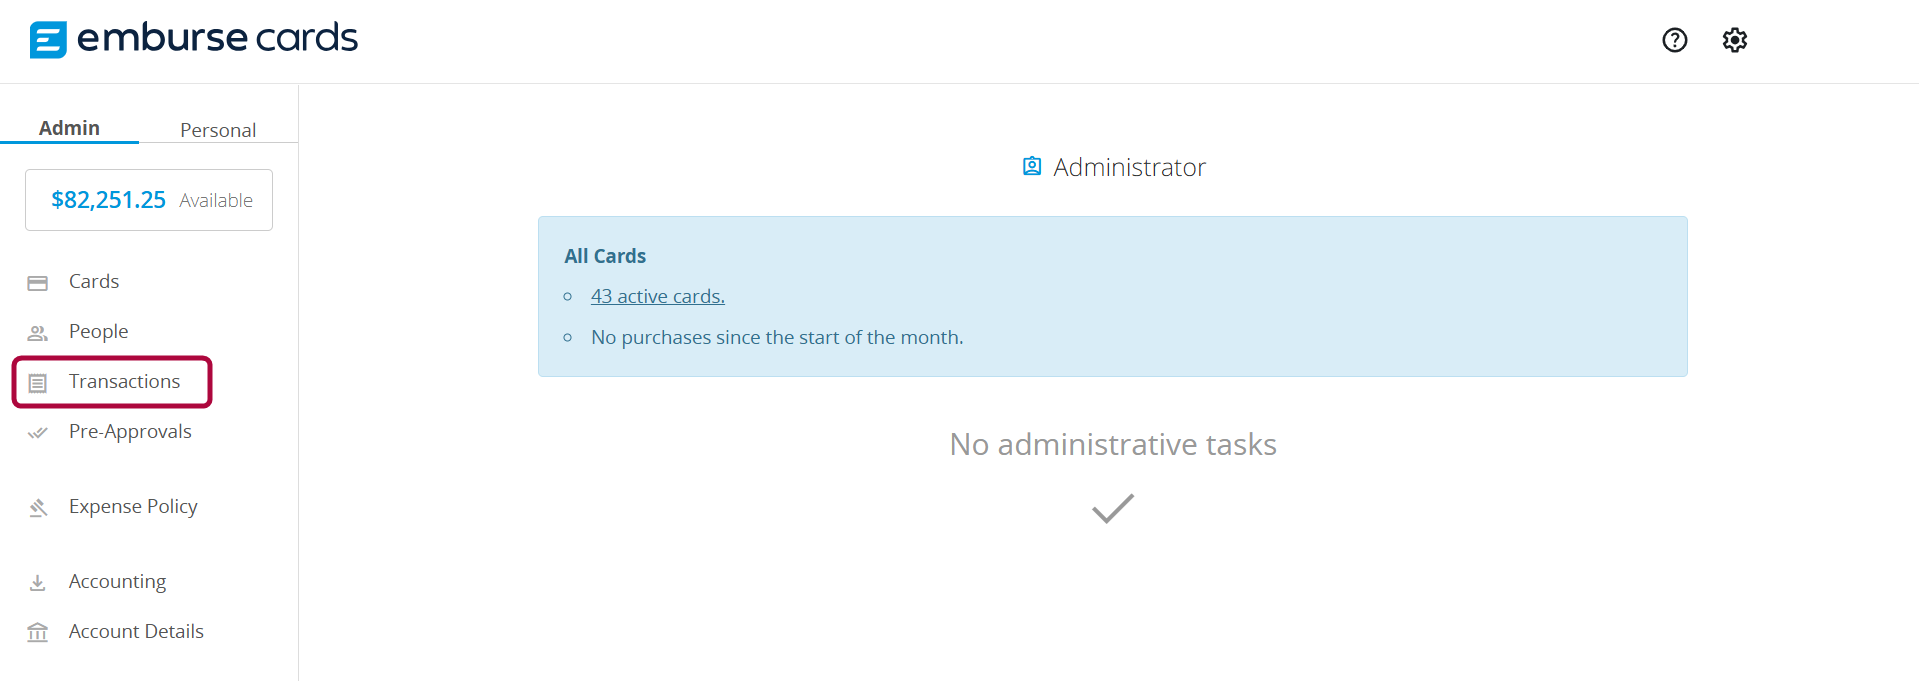Image resolution: width=1919 pixels, height=681 pixels.
Task: Open Pre-Approvals from the sidebar
Action: (x=130, y=431)
